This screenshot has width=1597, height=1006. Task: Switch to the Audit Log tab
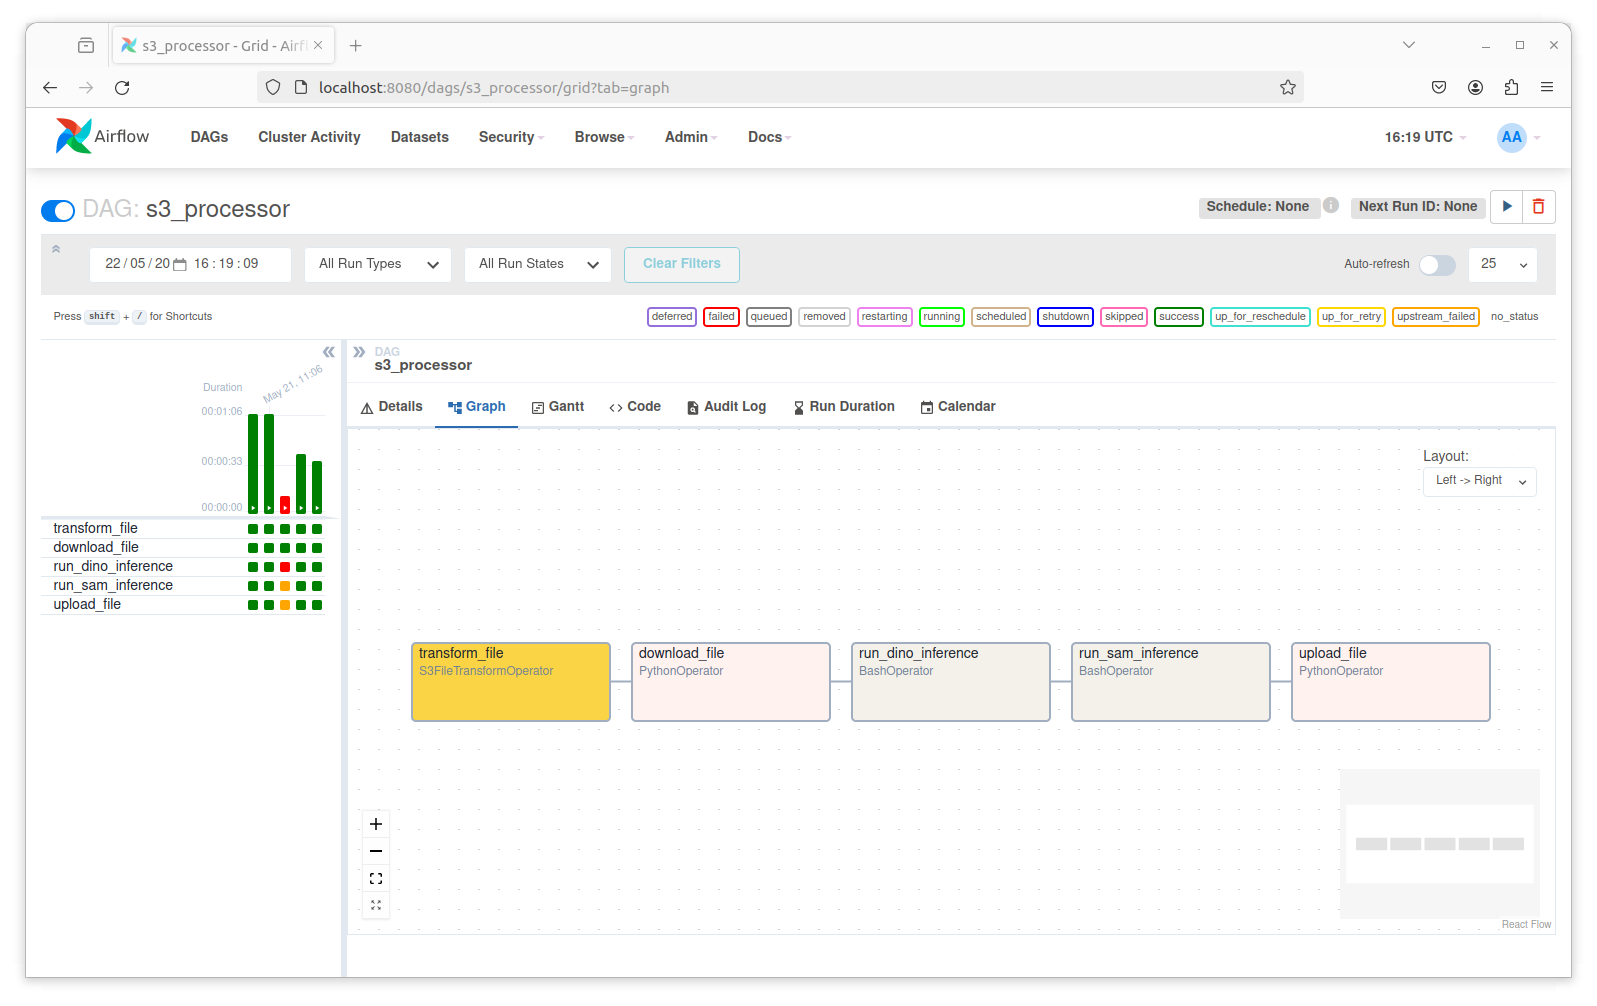[x=726, y=407]
